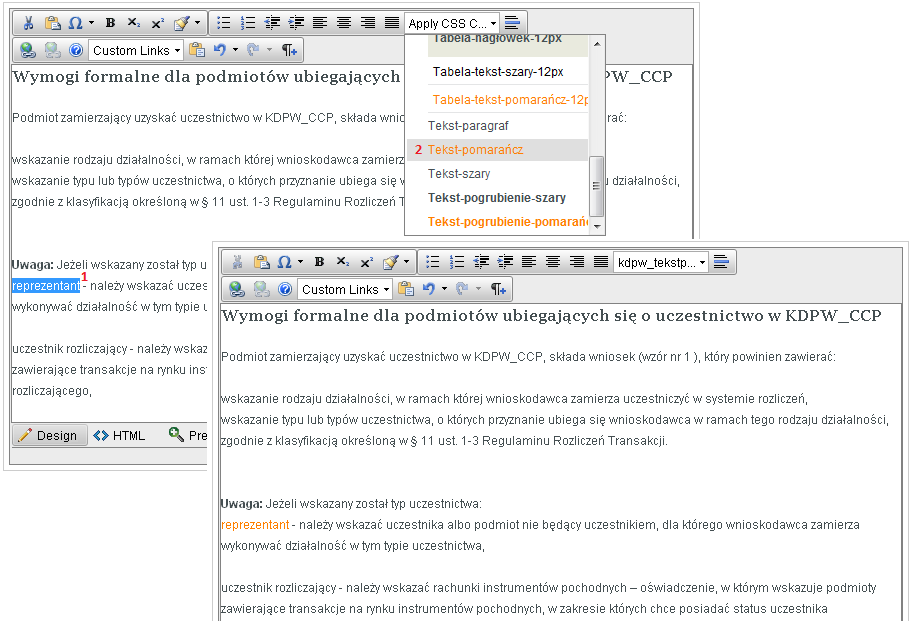Click Remove Link icon in back editor
This screenshot has height=621, width=921.
tap(52, 50)
